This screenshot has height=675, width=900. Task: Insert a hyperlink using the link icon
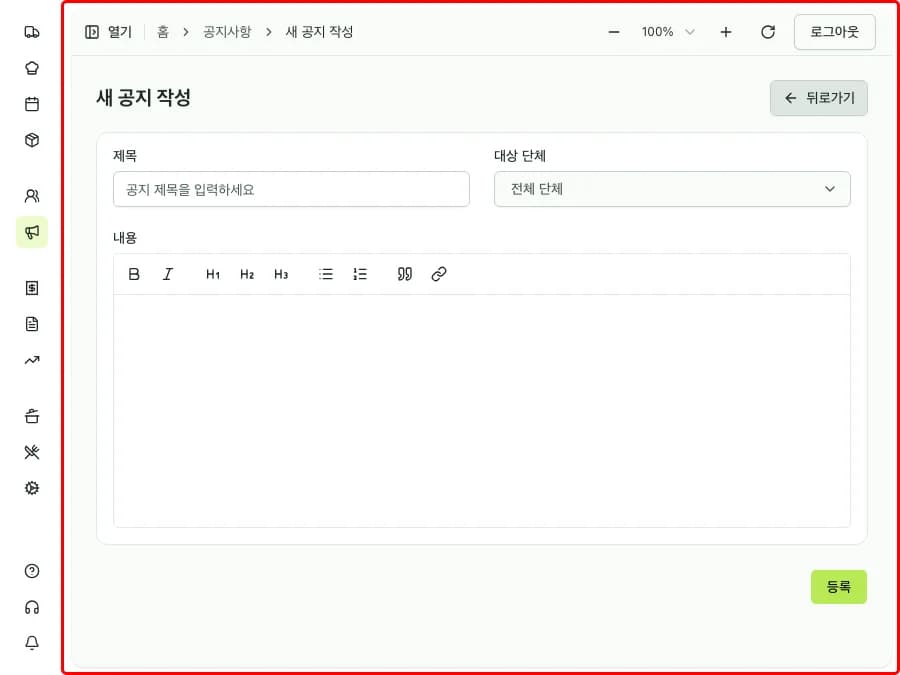pos(439,273)
